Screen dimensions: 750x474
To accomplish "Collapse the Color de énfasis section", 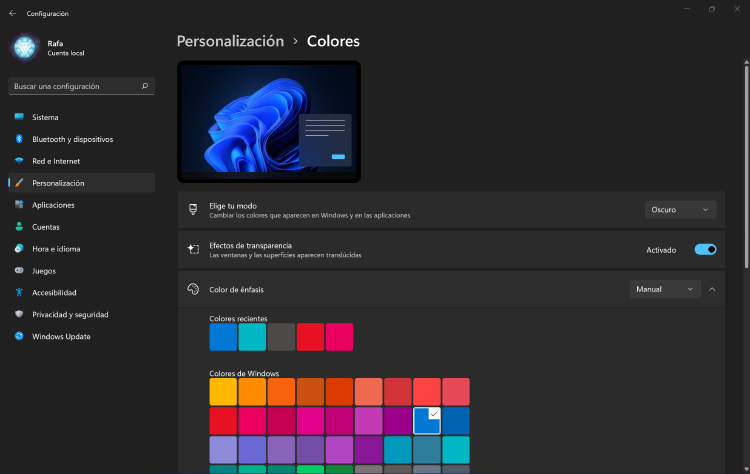I will (712, 289).
